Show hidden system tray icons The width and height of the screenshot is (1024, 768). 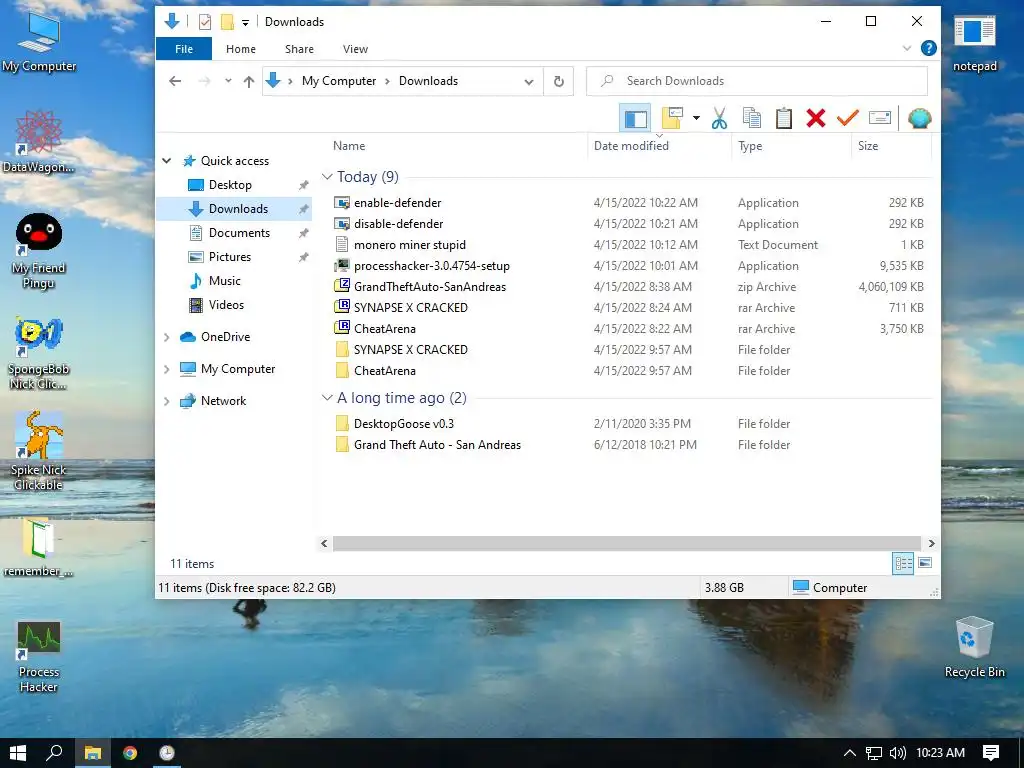point(850,753)
